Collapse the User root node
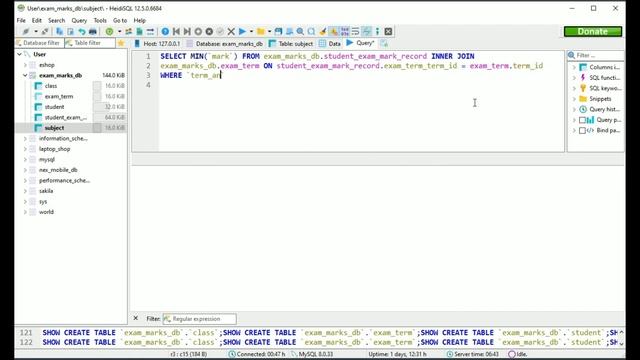Screen dimensions: 640x360 point(19,54)
